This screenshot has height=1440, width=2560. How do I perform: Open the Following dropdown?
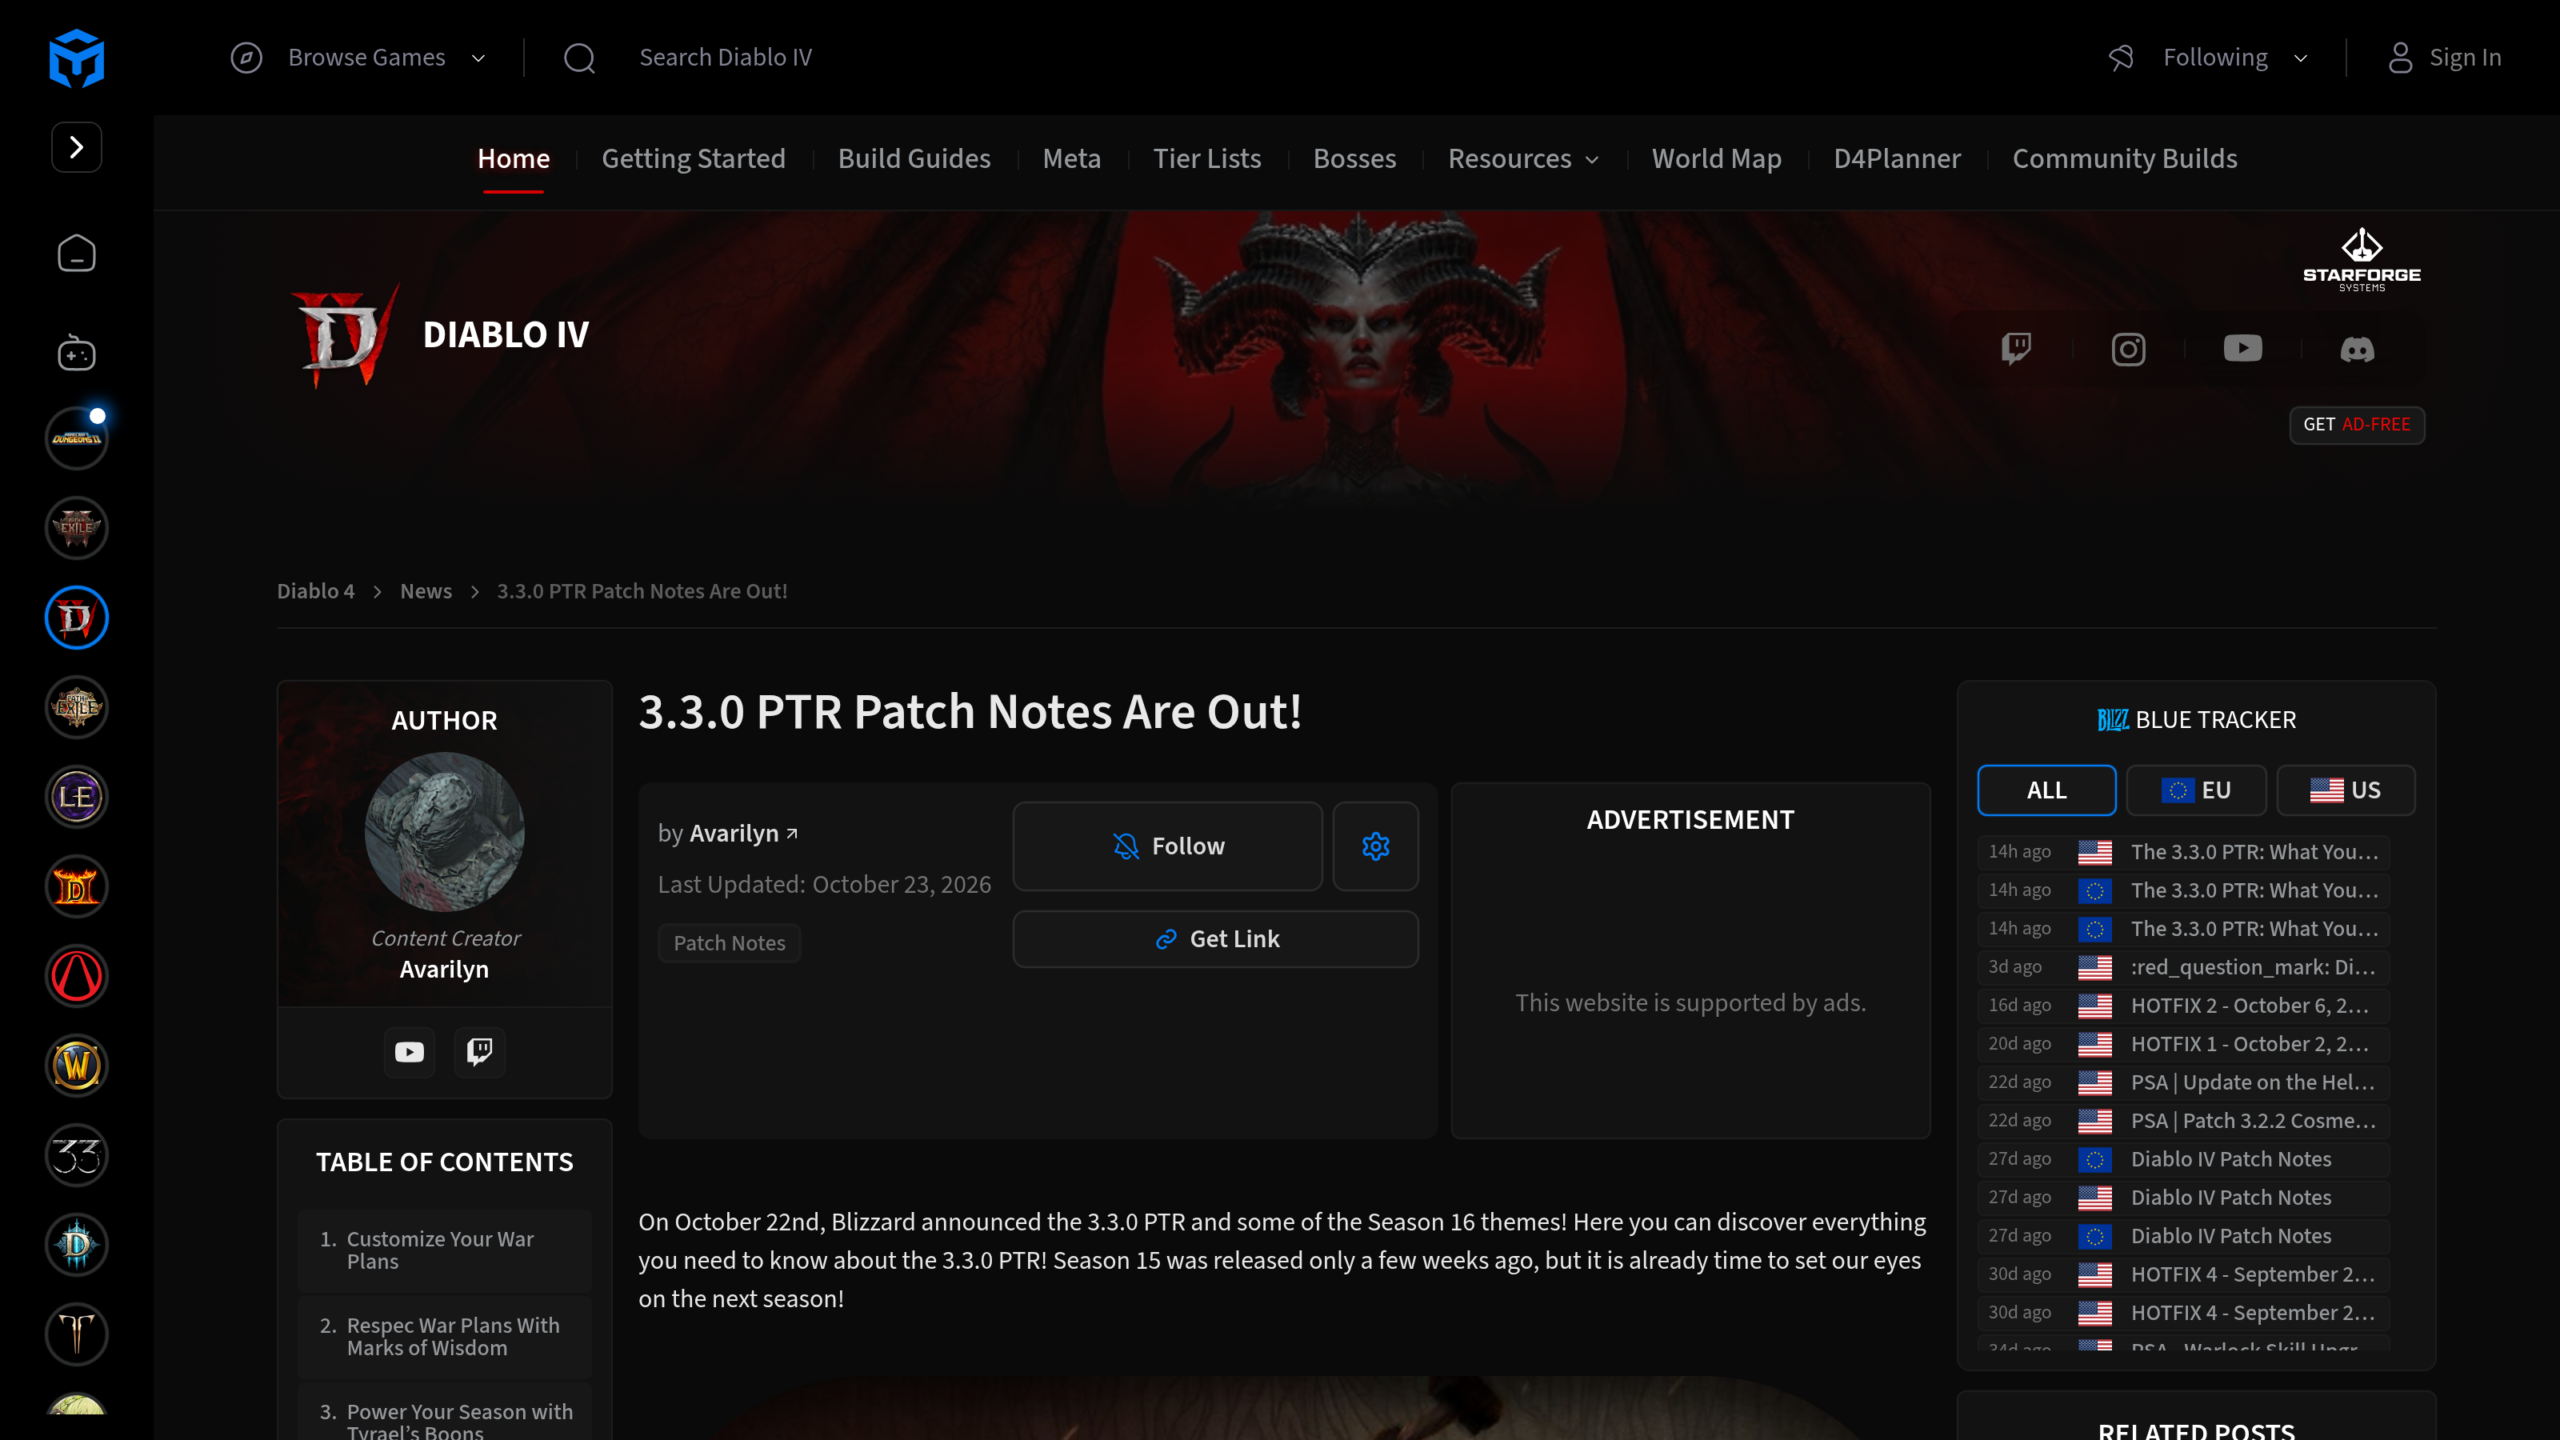pyautogui.click(x=2210, y=58)
